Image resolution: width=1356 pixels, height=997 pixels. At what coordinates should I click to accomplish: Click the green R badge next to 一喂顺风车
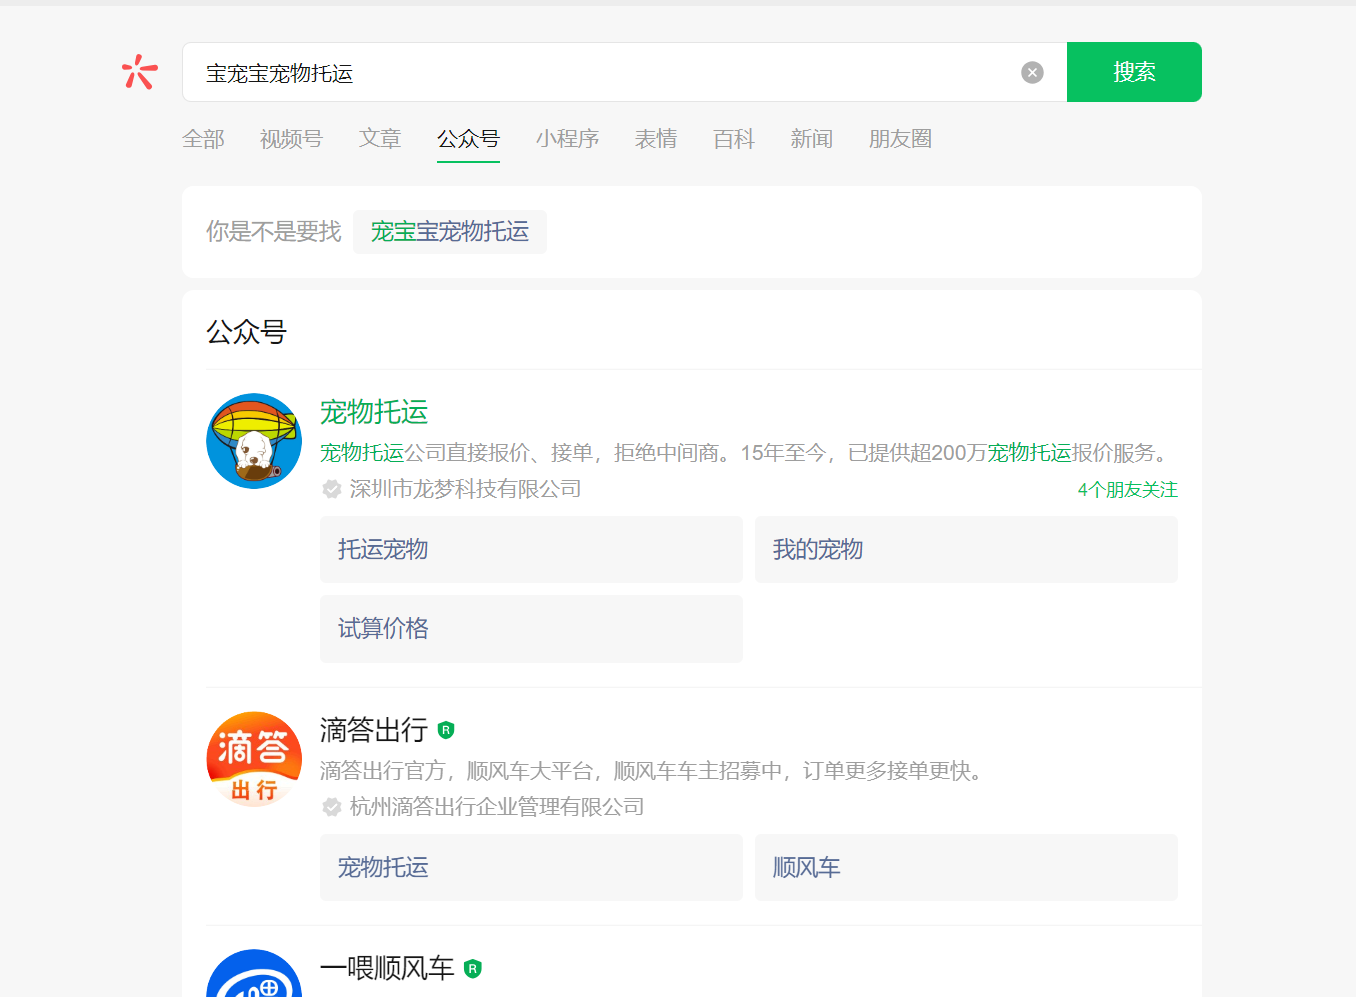tap(473, 968)
